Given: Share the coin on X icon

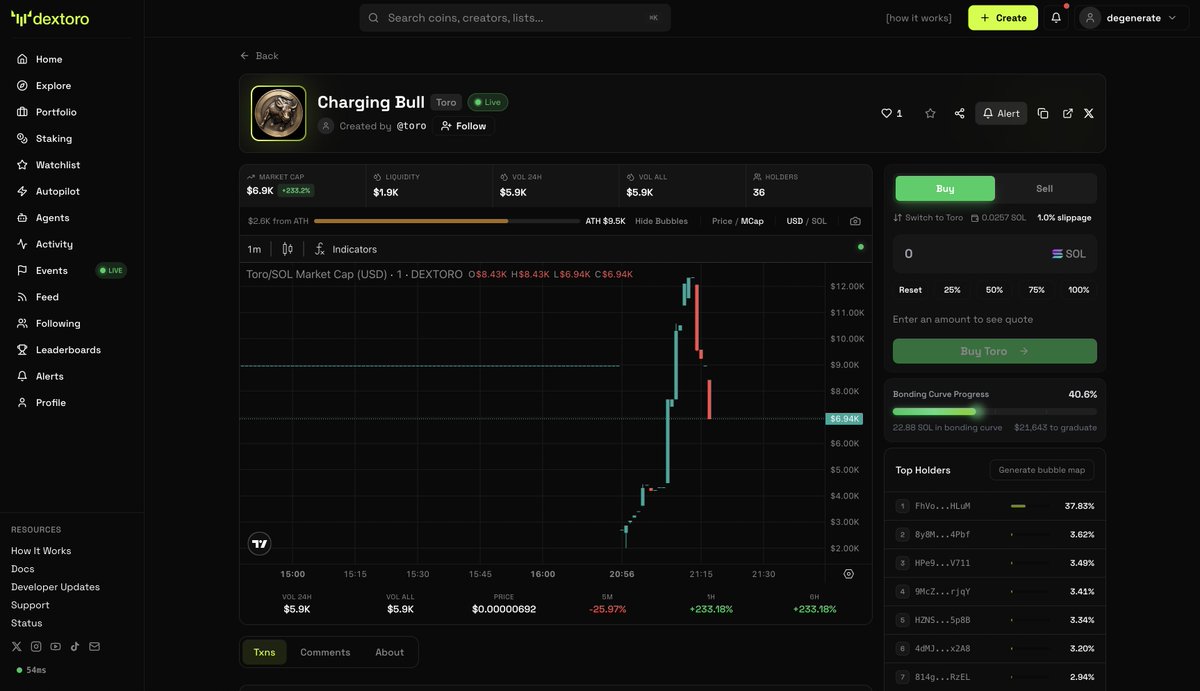Looking at the screenshot, I should (x=1089, y=113).
